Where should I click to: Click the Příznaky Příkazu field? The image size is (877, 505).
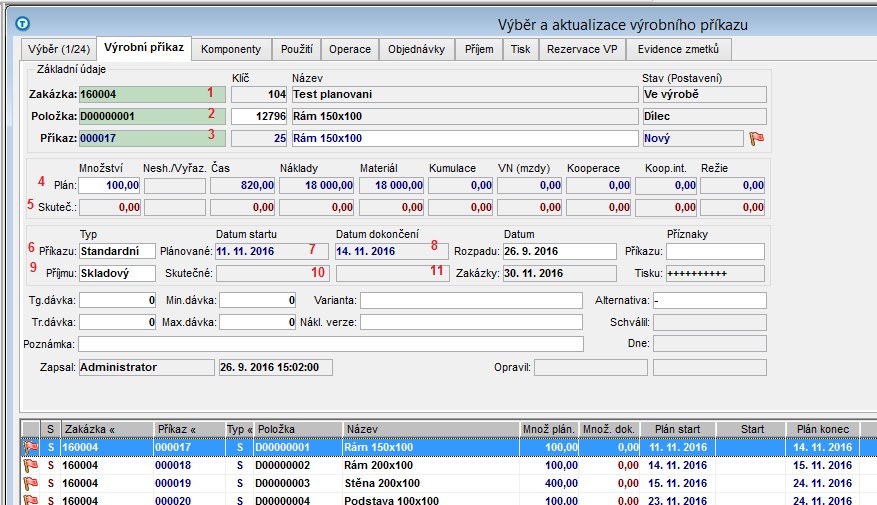point(715,251)
